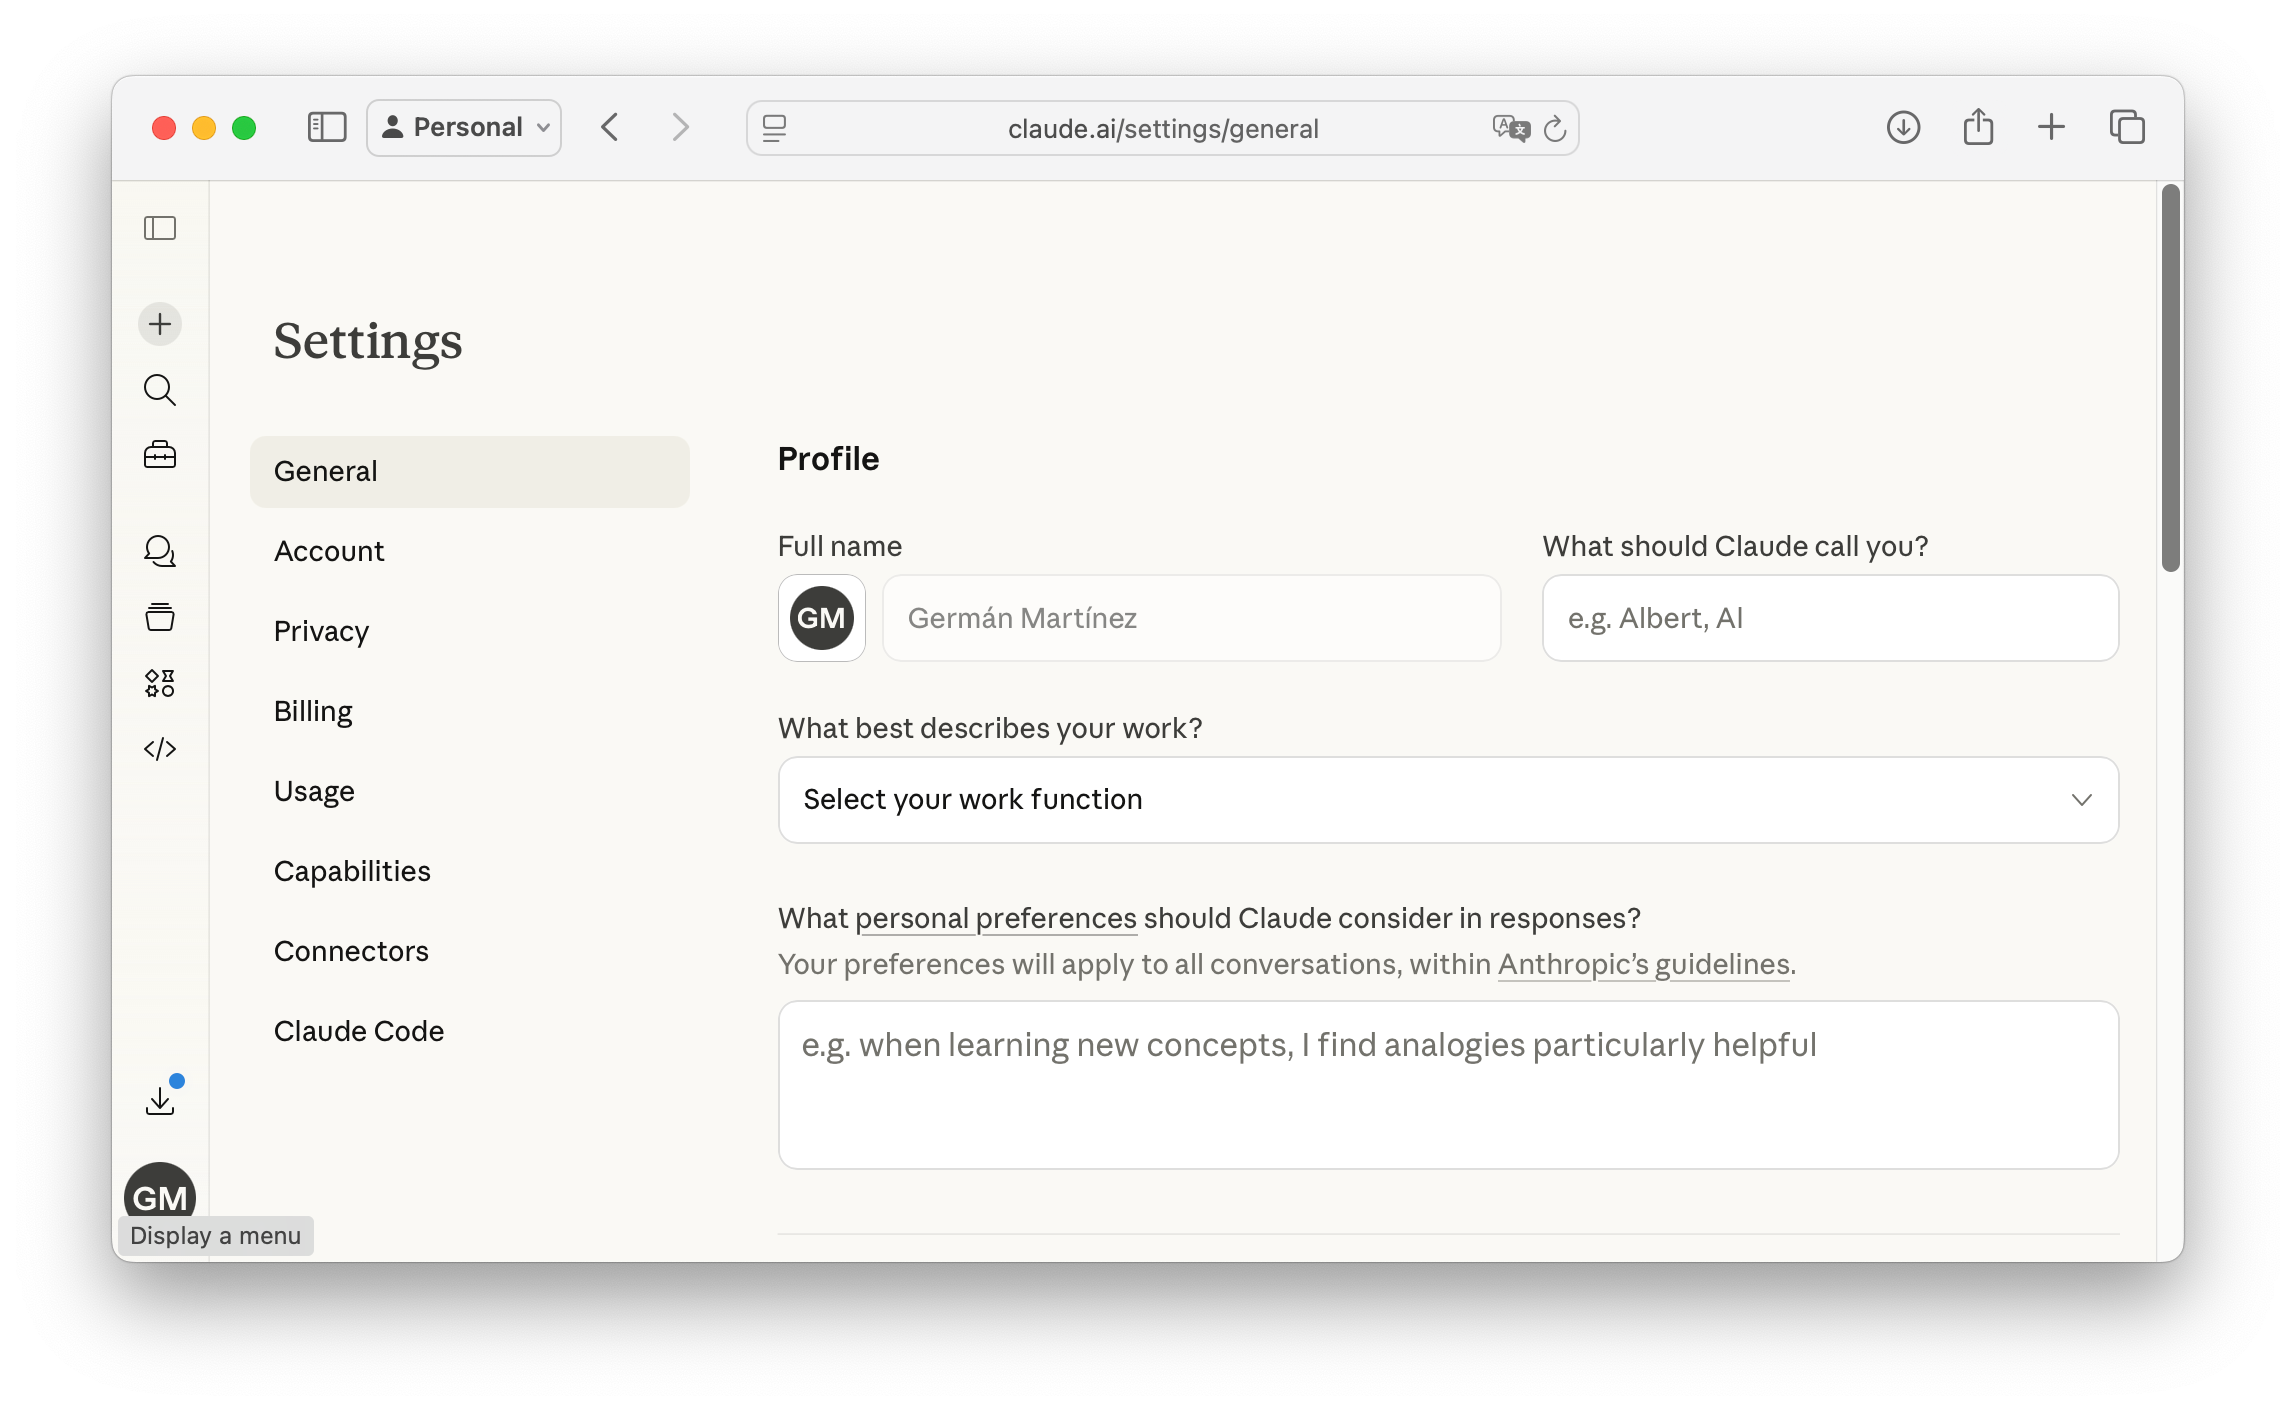Open the search icon in the left sidebar

tap(160, 390)
